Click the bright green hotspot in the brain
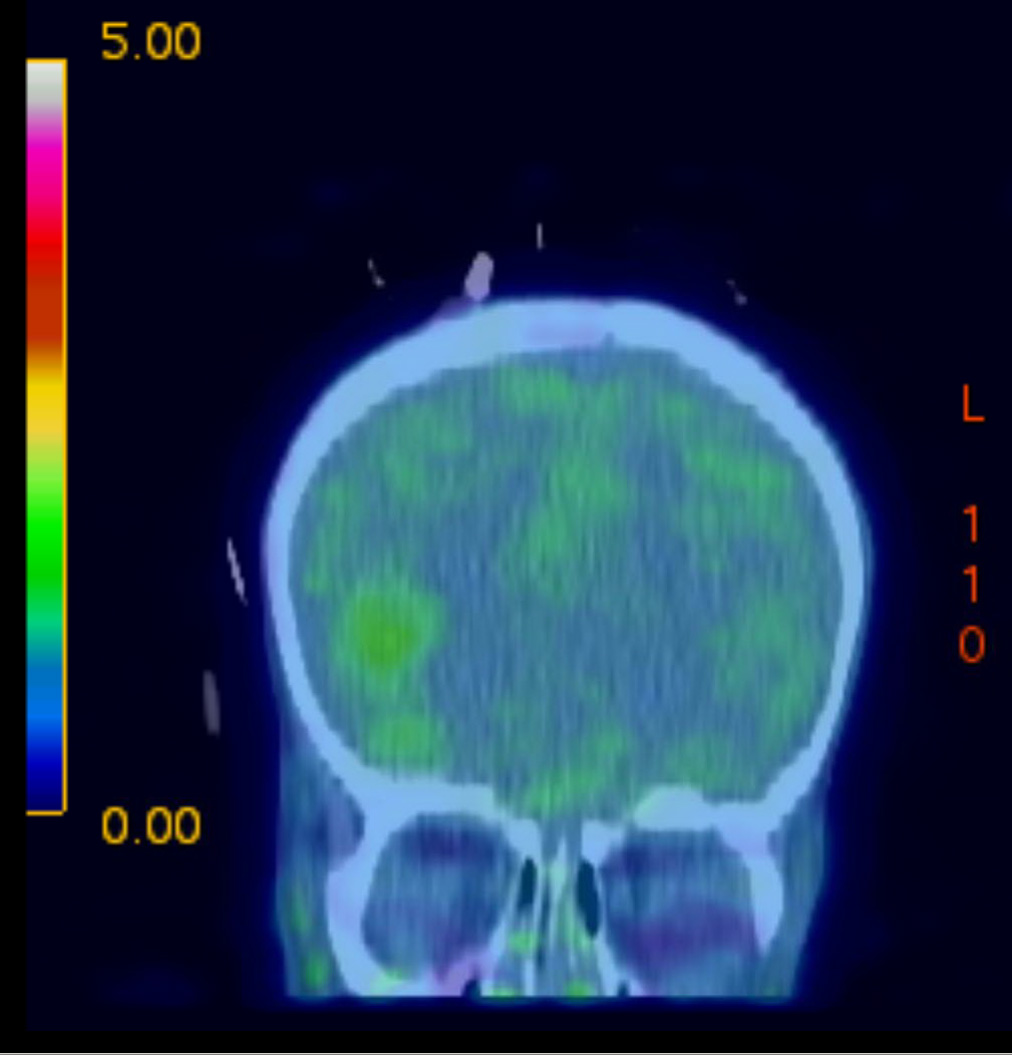Screen dimensions: 1012x1055 tap(385, 632)
